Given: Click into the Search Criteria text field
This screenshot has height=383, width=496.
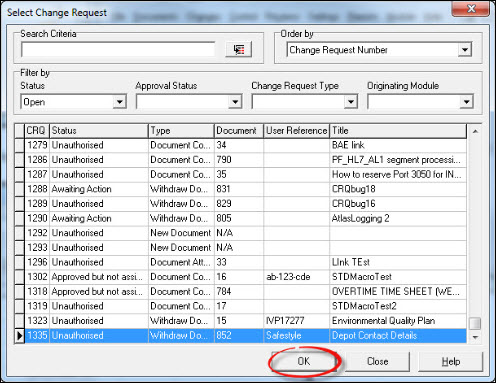Looking at the screenshot, I should pos(118,49).
